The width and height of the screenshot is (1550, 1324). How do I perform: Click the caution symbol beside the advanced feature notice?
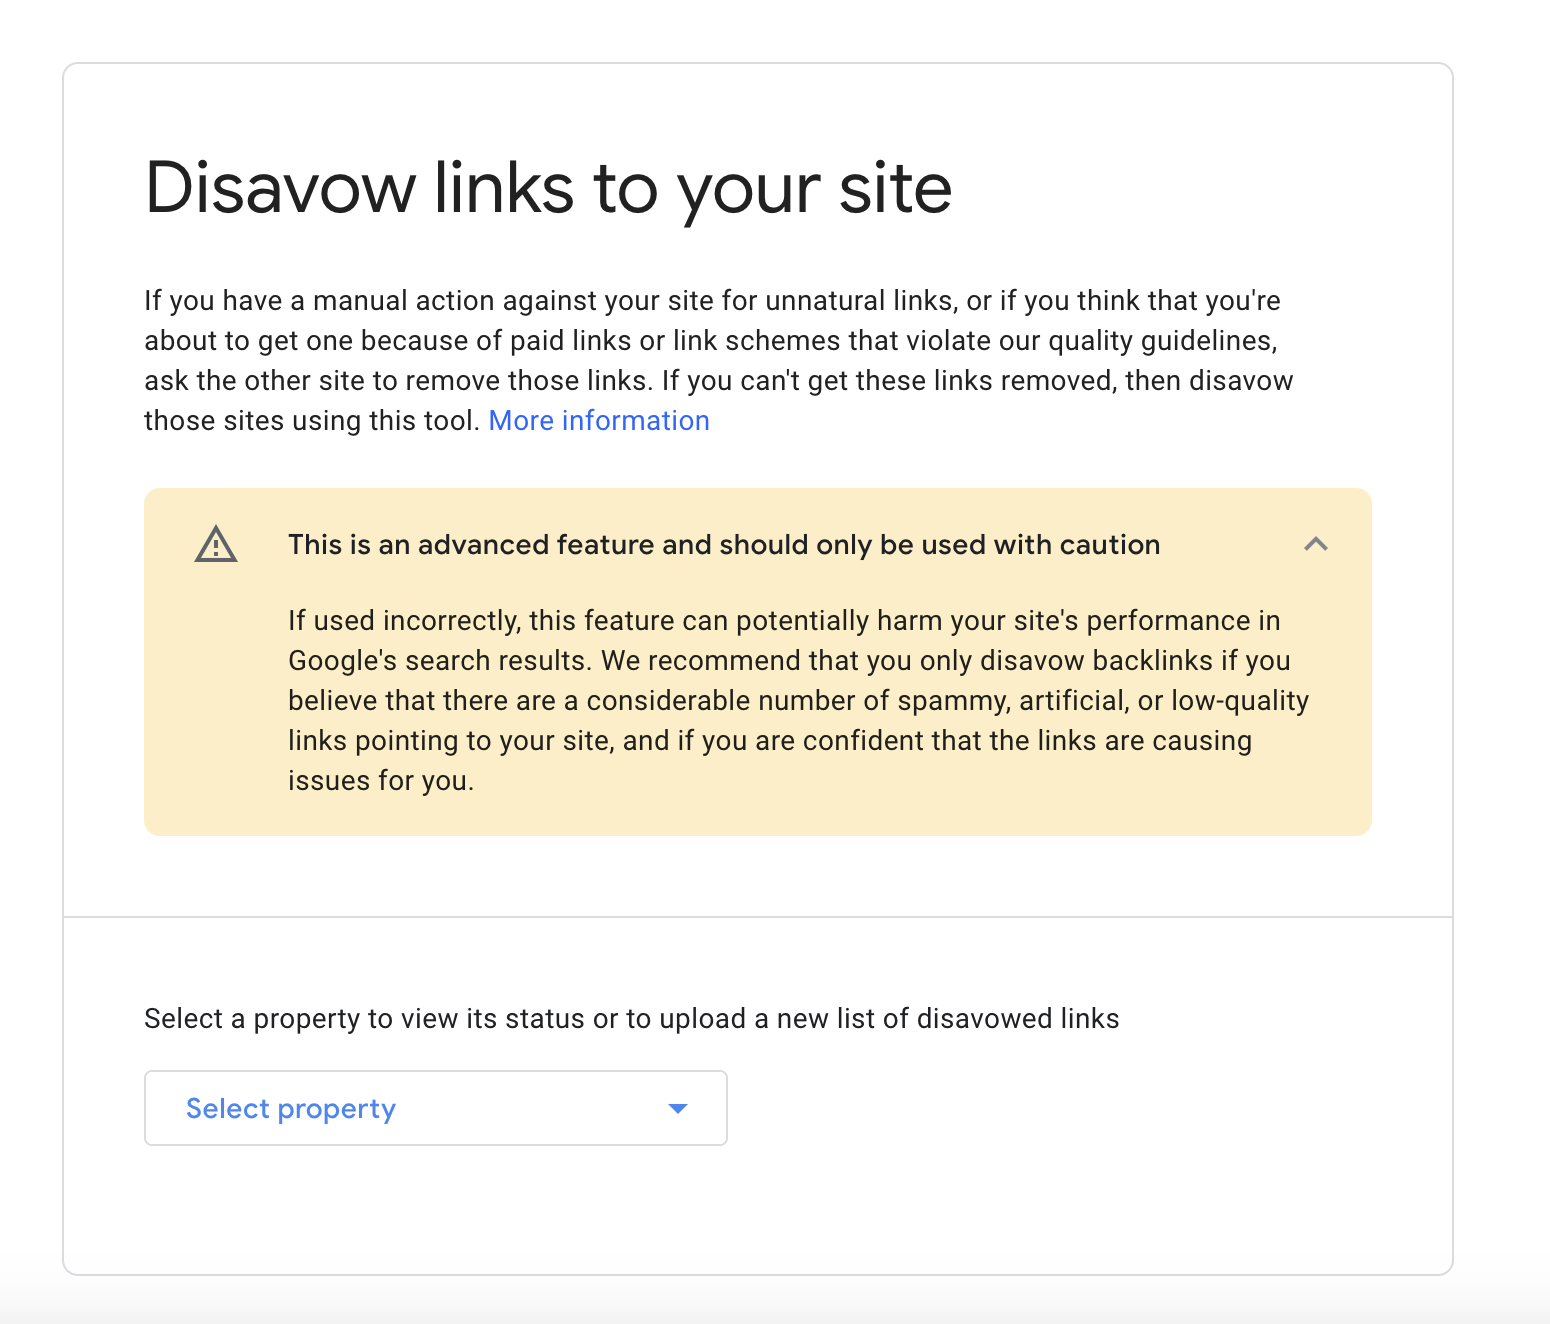click(x=216, y=544)
